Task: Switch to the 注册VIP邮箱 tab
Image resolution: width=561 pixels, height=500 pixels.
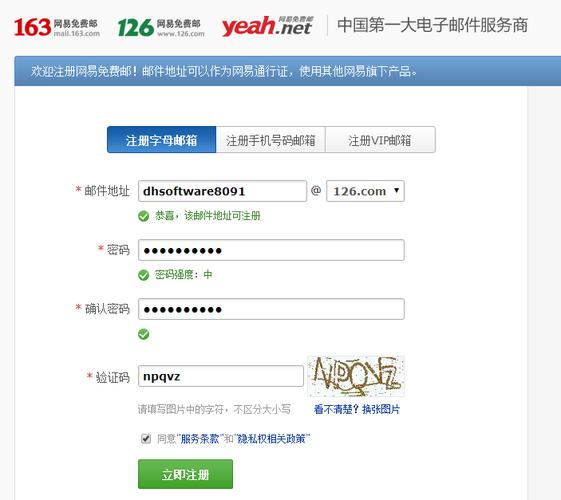Action: pos(380,140)
